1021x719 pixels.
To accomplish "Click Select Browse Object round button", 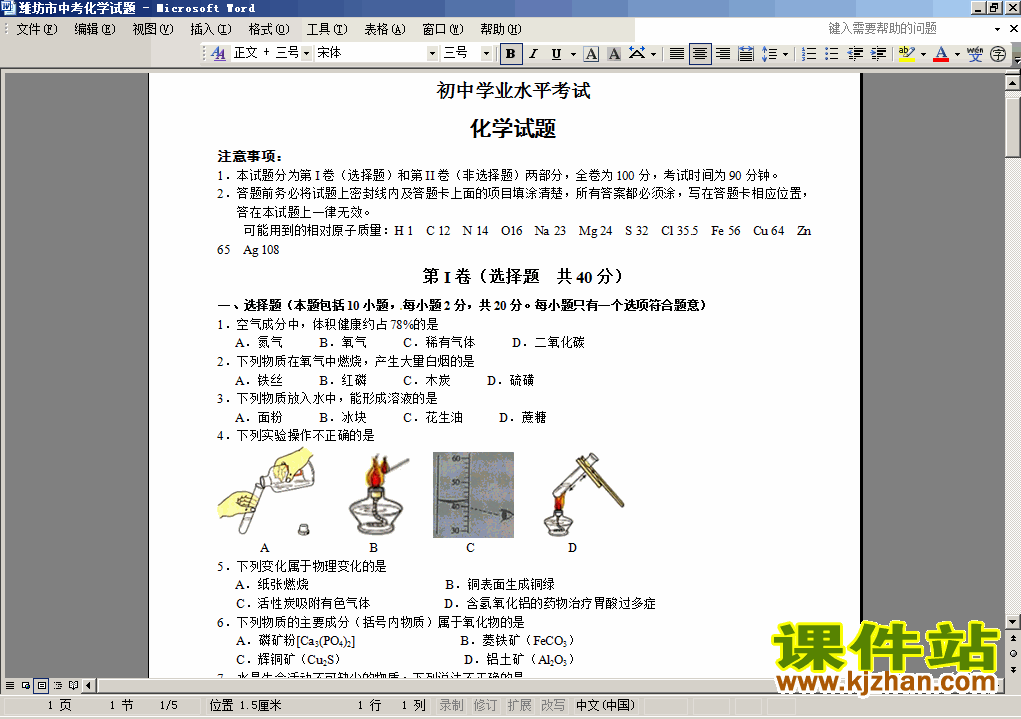I will pyautogui.click(x=1013, y=653).
